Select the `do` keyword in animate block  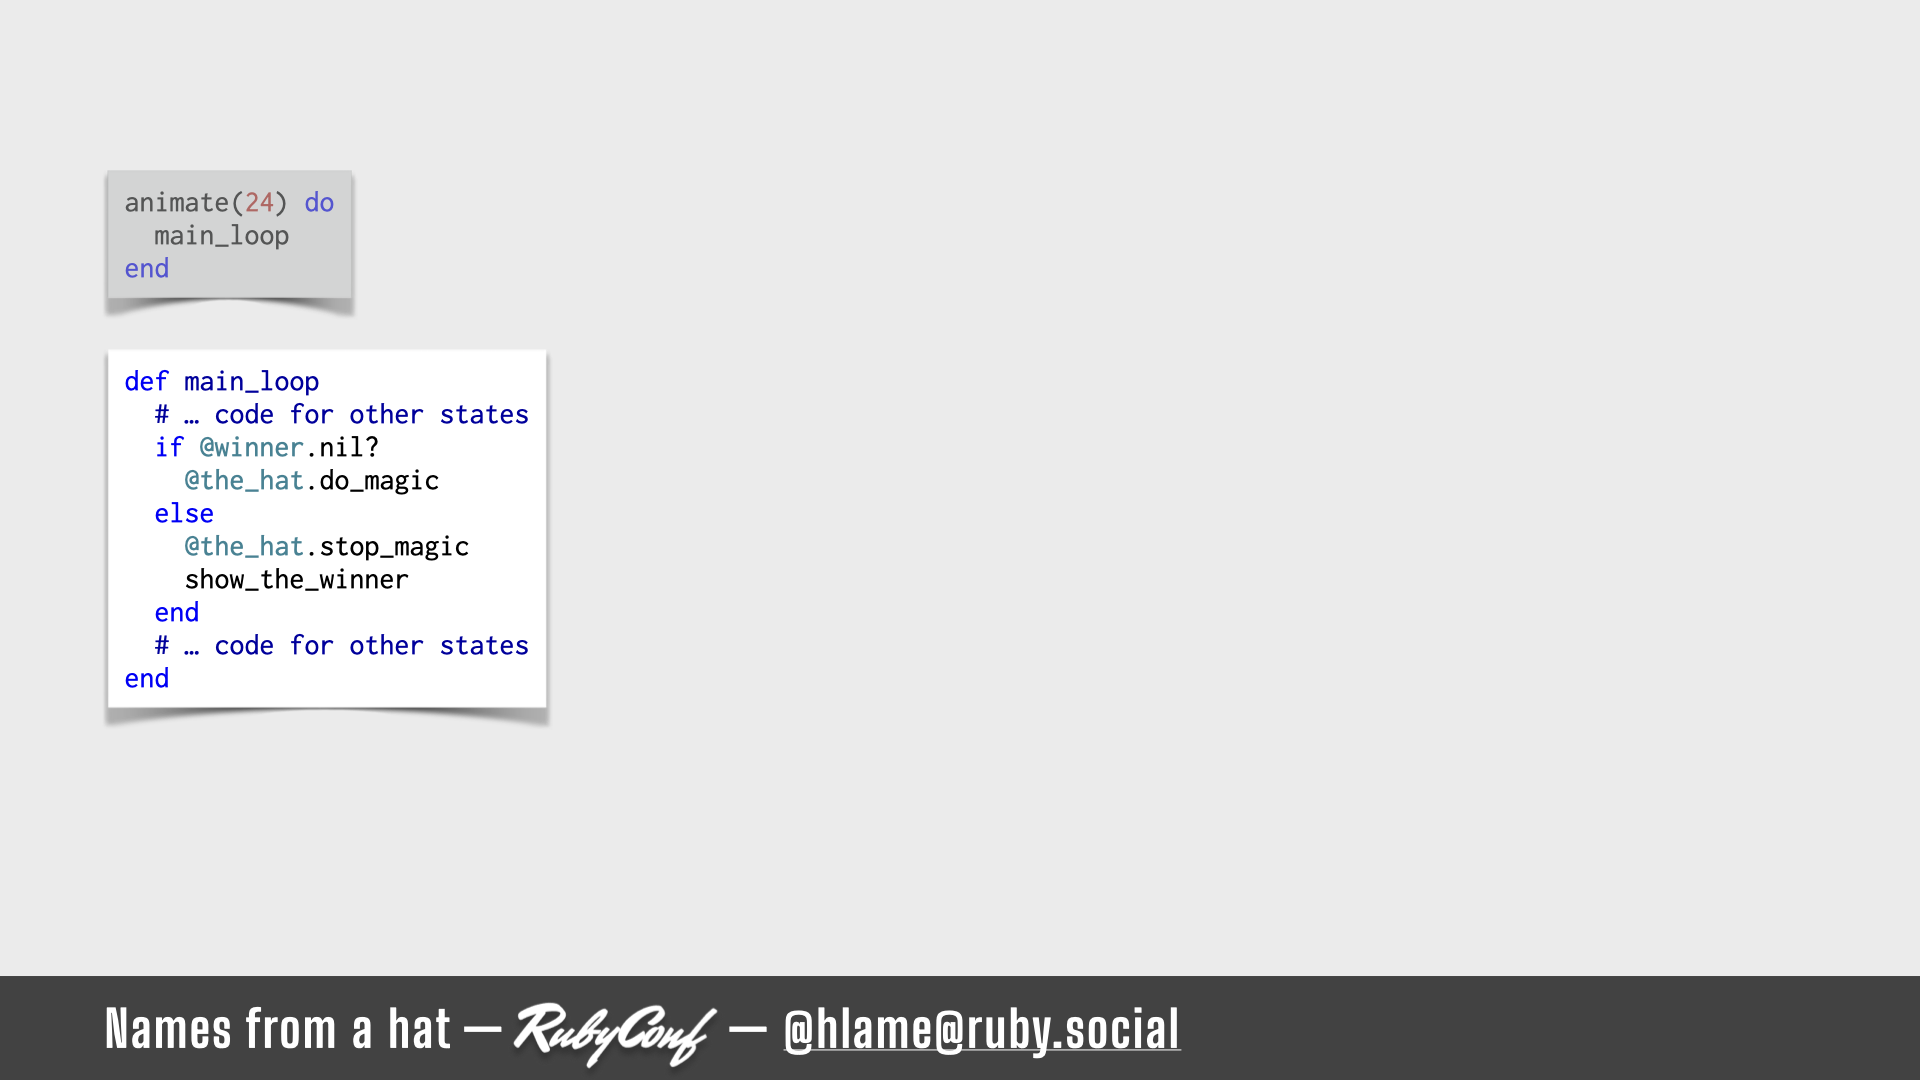pyautogui.click(x=320, y=202)
